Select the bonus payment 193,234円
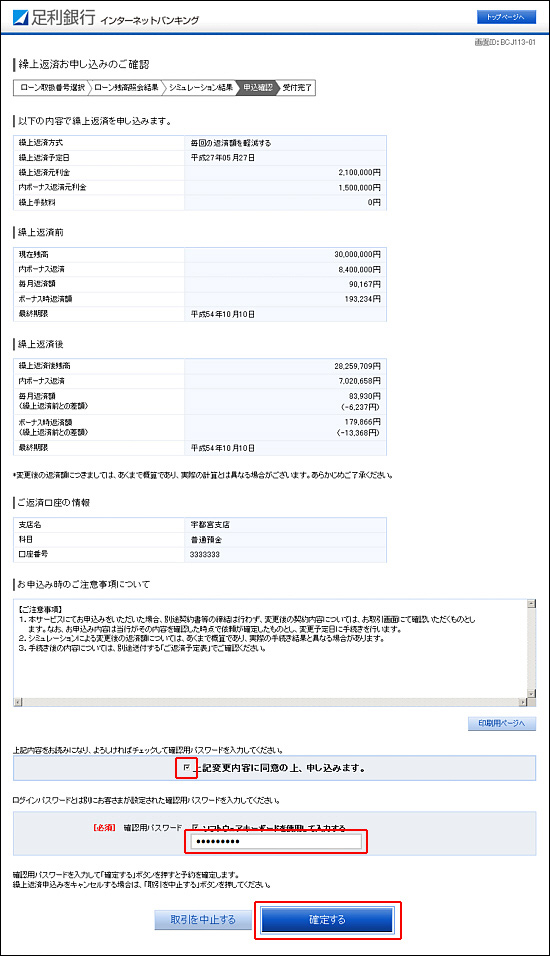Viewport: 550px width, 956px height. click(x=362, y=299)
